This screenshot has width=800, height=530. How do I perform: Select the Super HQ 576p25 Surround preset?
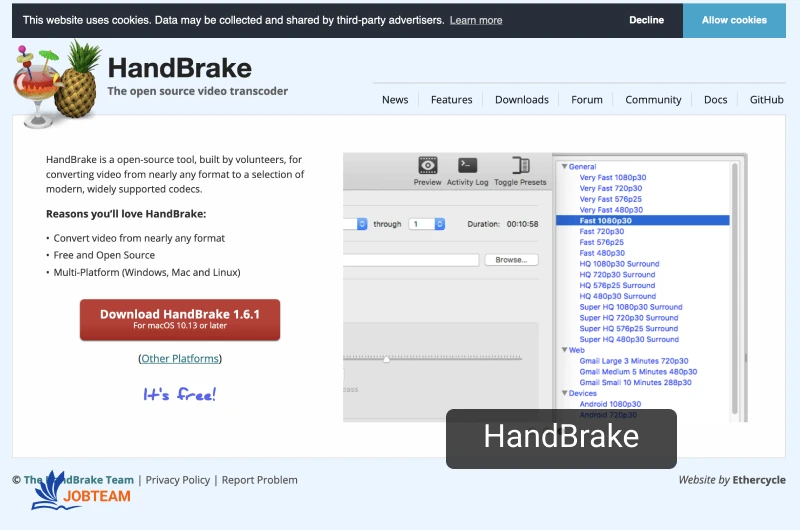(x=629, y=329)
